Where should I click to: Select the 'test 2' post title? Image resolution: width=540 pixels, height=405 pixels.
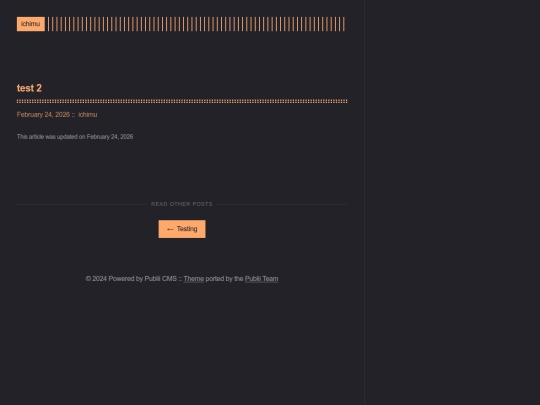pyautogui.click(x=29, y=88)
